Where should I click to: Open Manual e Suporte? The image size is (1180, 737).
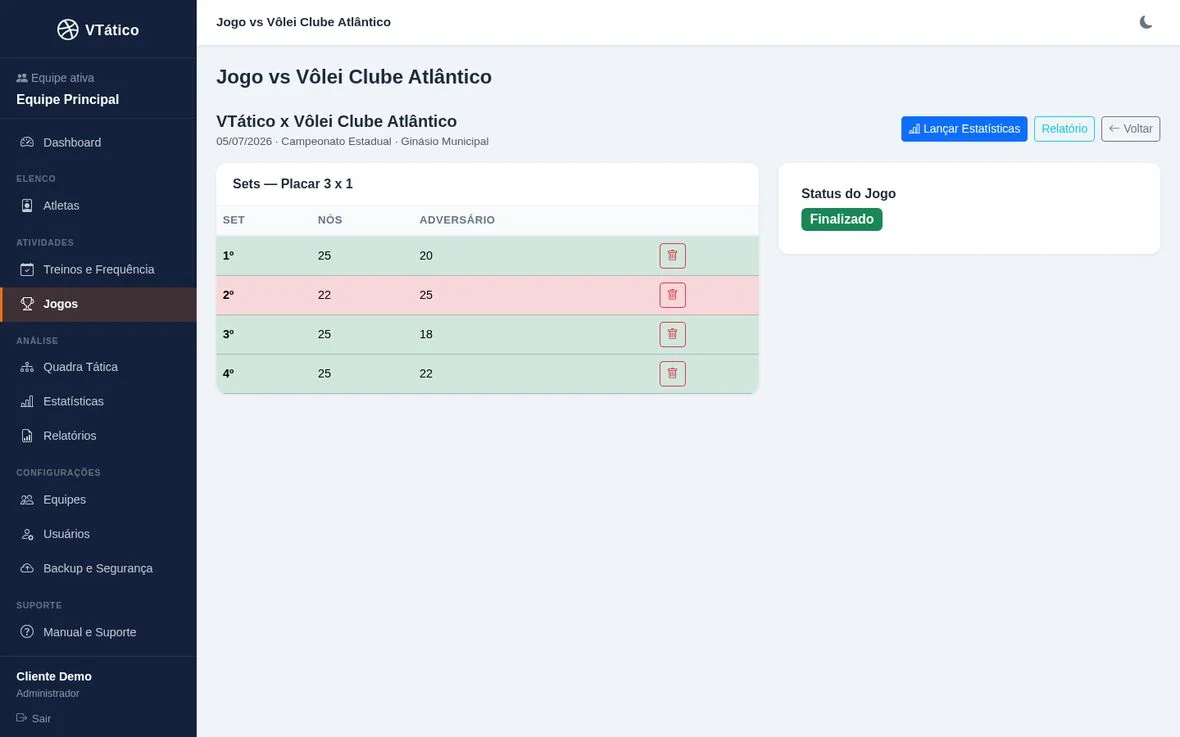pos(99,632)
